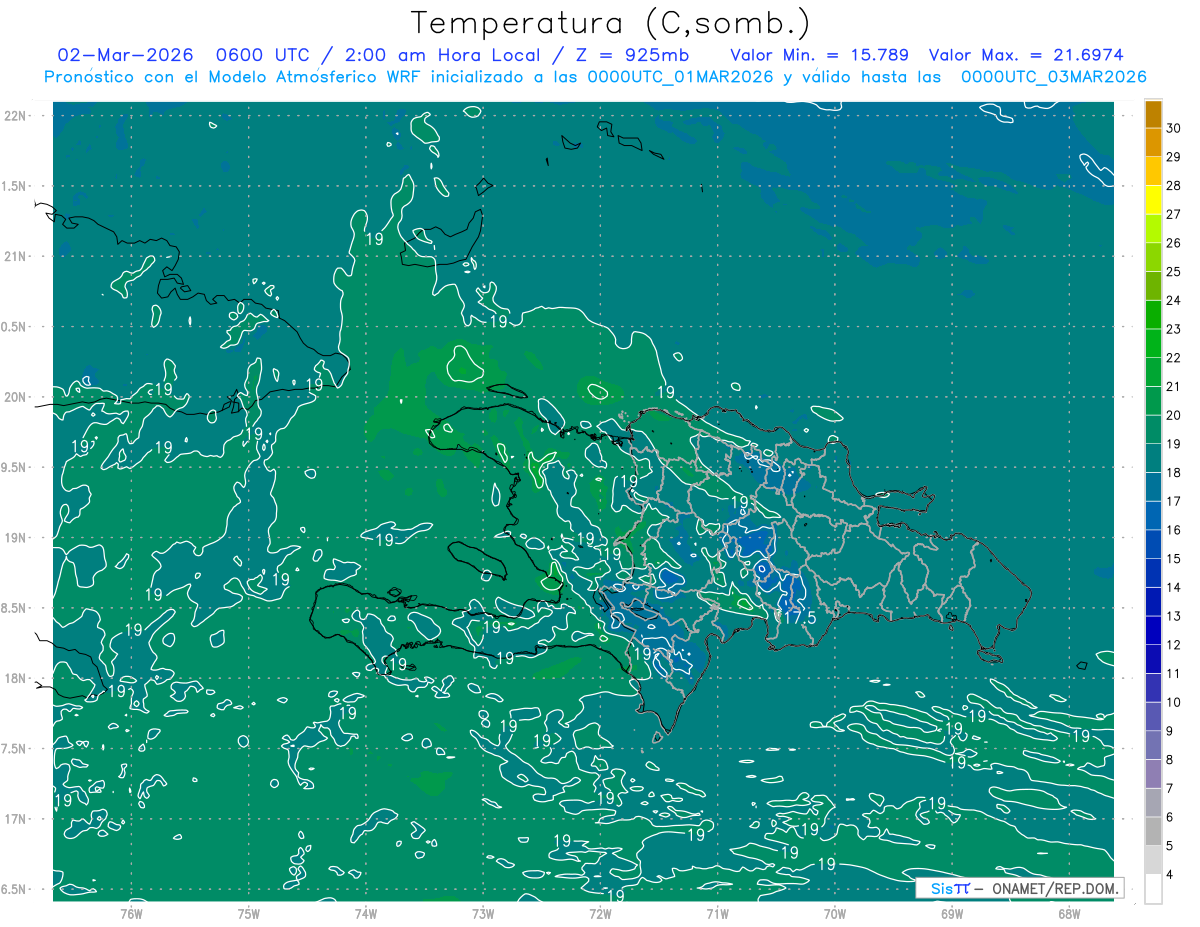Click the '7' value on the color scale
1200x927 pixels.
point(1170,788)
